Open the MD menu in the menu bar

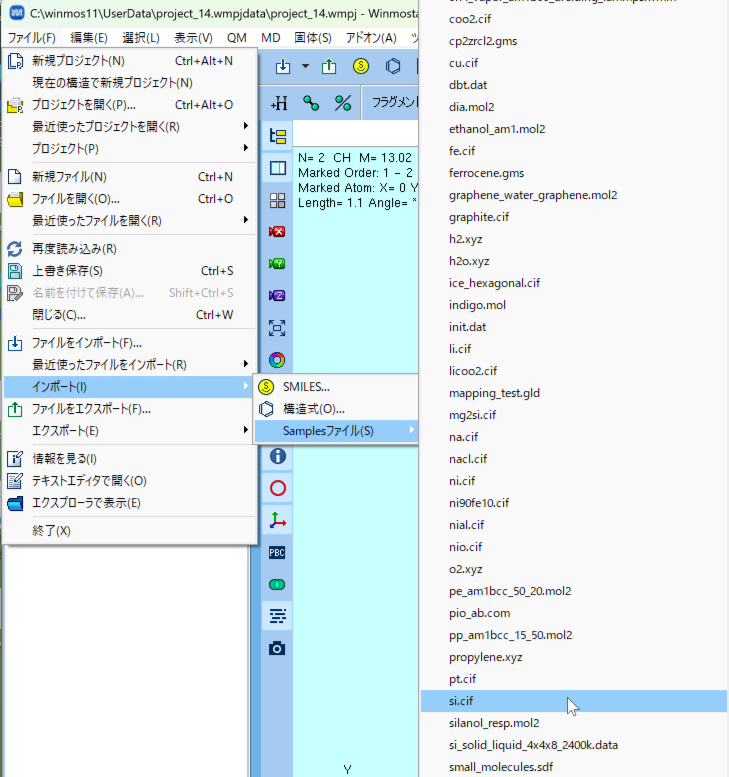tap(270, 38)
